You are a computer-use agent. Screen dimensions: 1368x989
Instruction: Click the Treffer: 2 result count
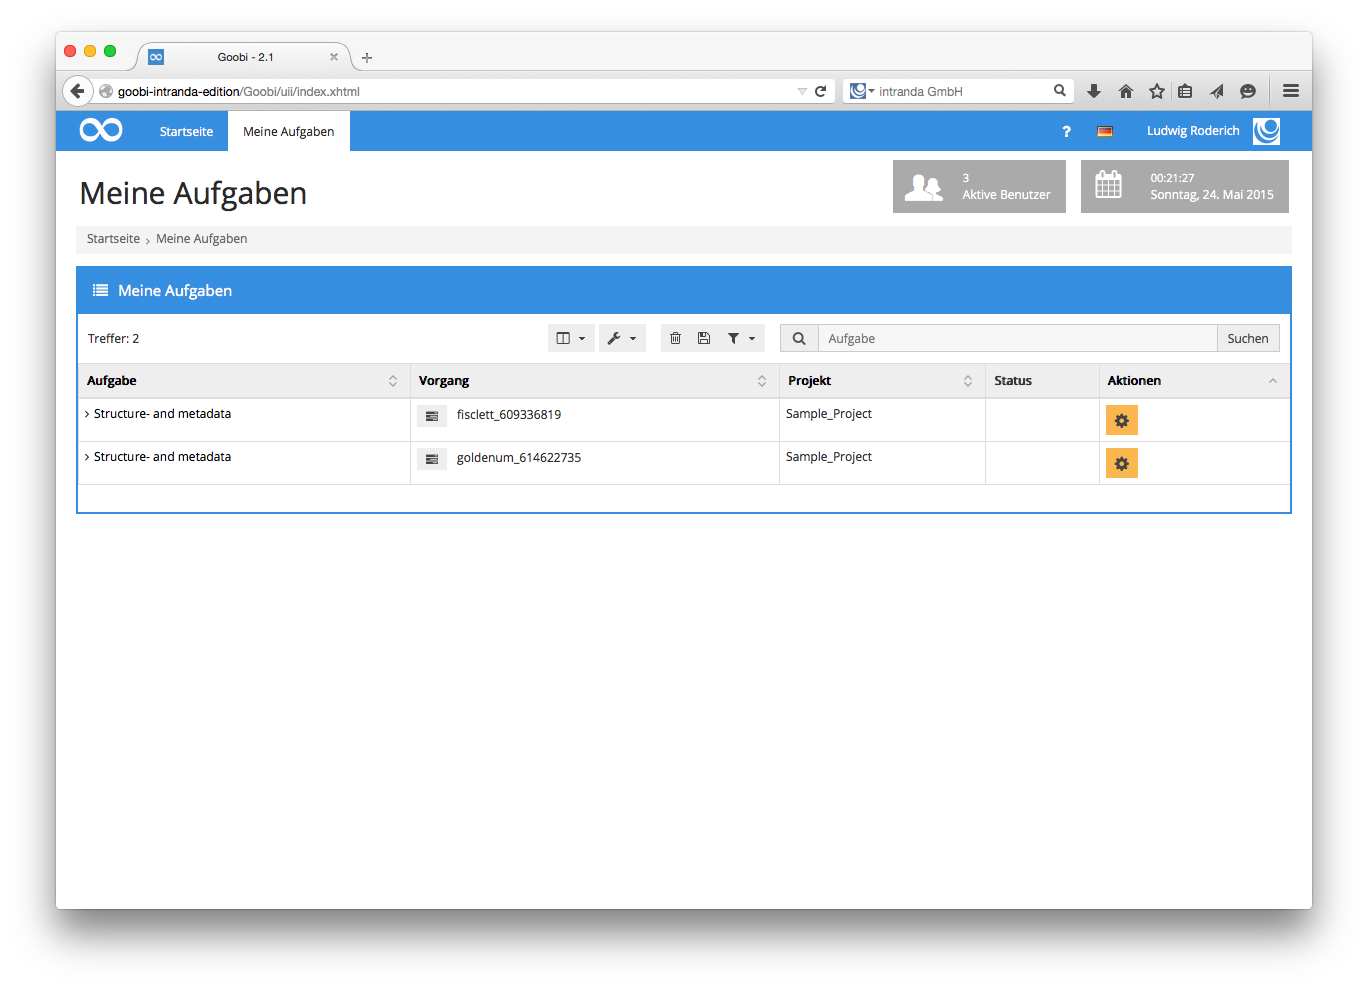pos(114,339)
